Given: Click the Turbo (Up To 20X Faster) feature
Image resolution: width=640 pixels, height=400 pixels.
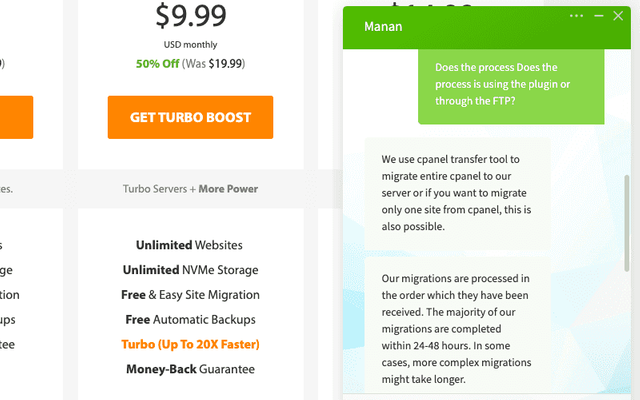Looking at the screenshot, I should point(190,344).
